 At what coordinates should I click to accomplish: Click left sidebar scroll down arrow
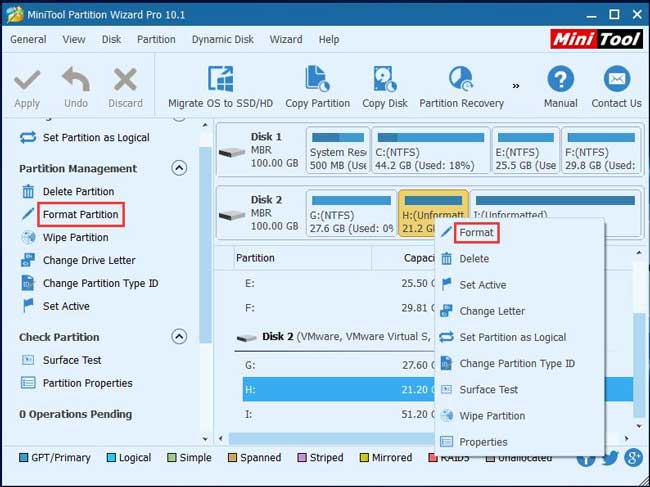(205, 439)
